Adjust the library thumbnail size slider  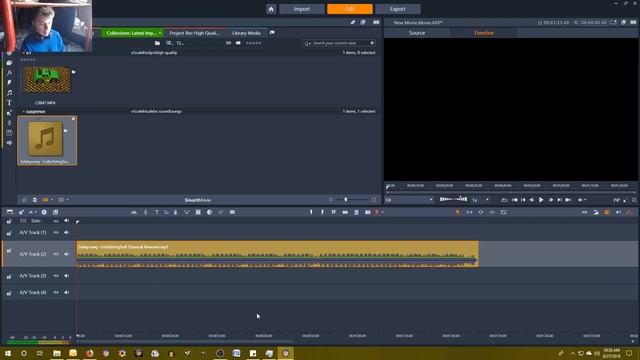click(x=346, y=200)
